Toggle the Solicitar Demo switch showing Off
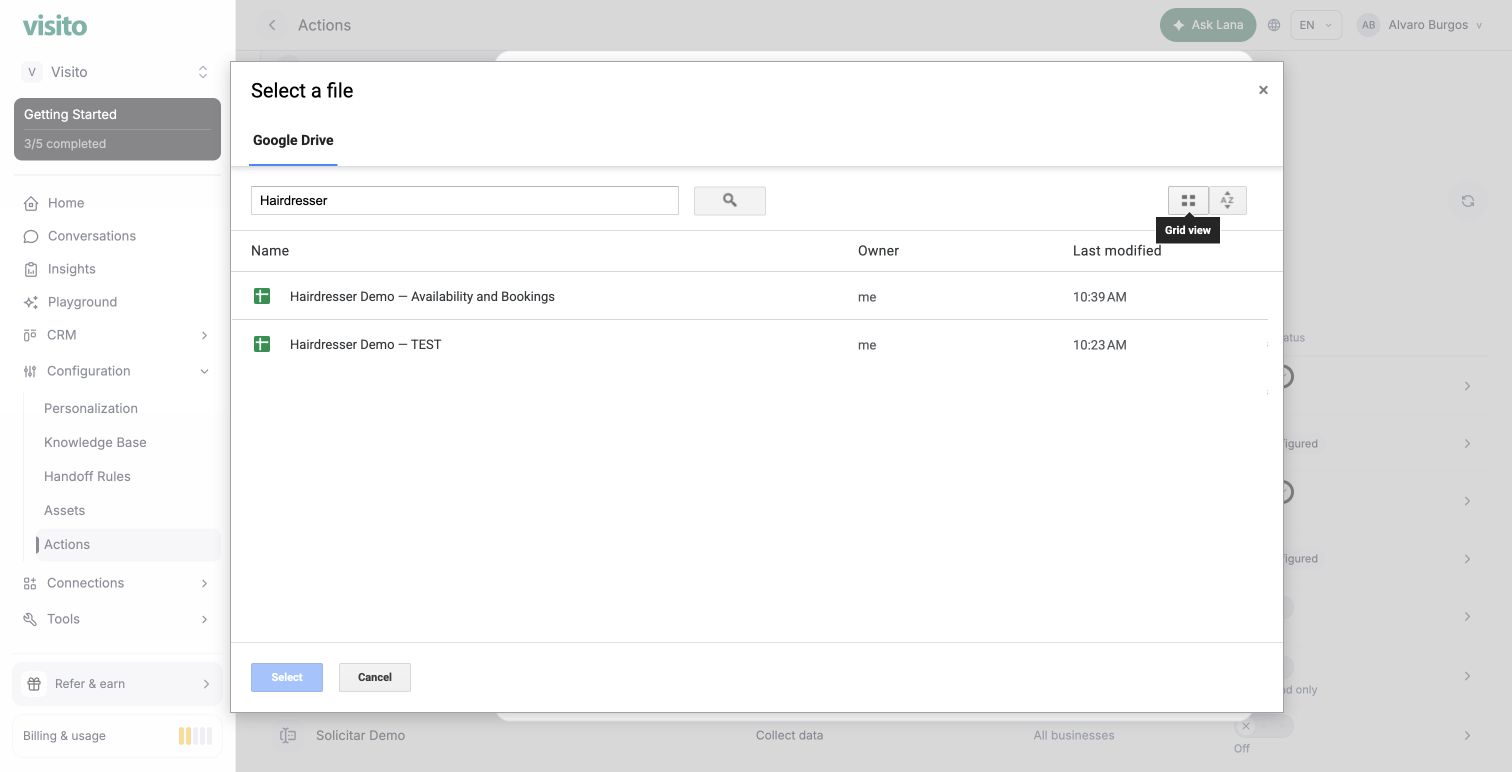Viewport: 1512px width, 772px height. [1263, 726]
